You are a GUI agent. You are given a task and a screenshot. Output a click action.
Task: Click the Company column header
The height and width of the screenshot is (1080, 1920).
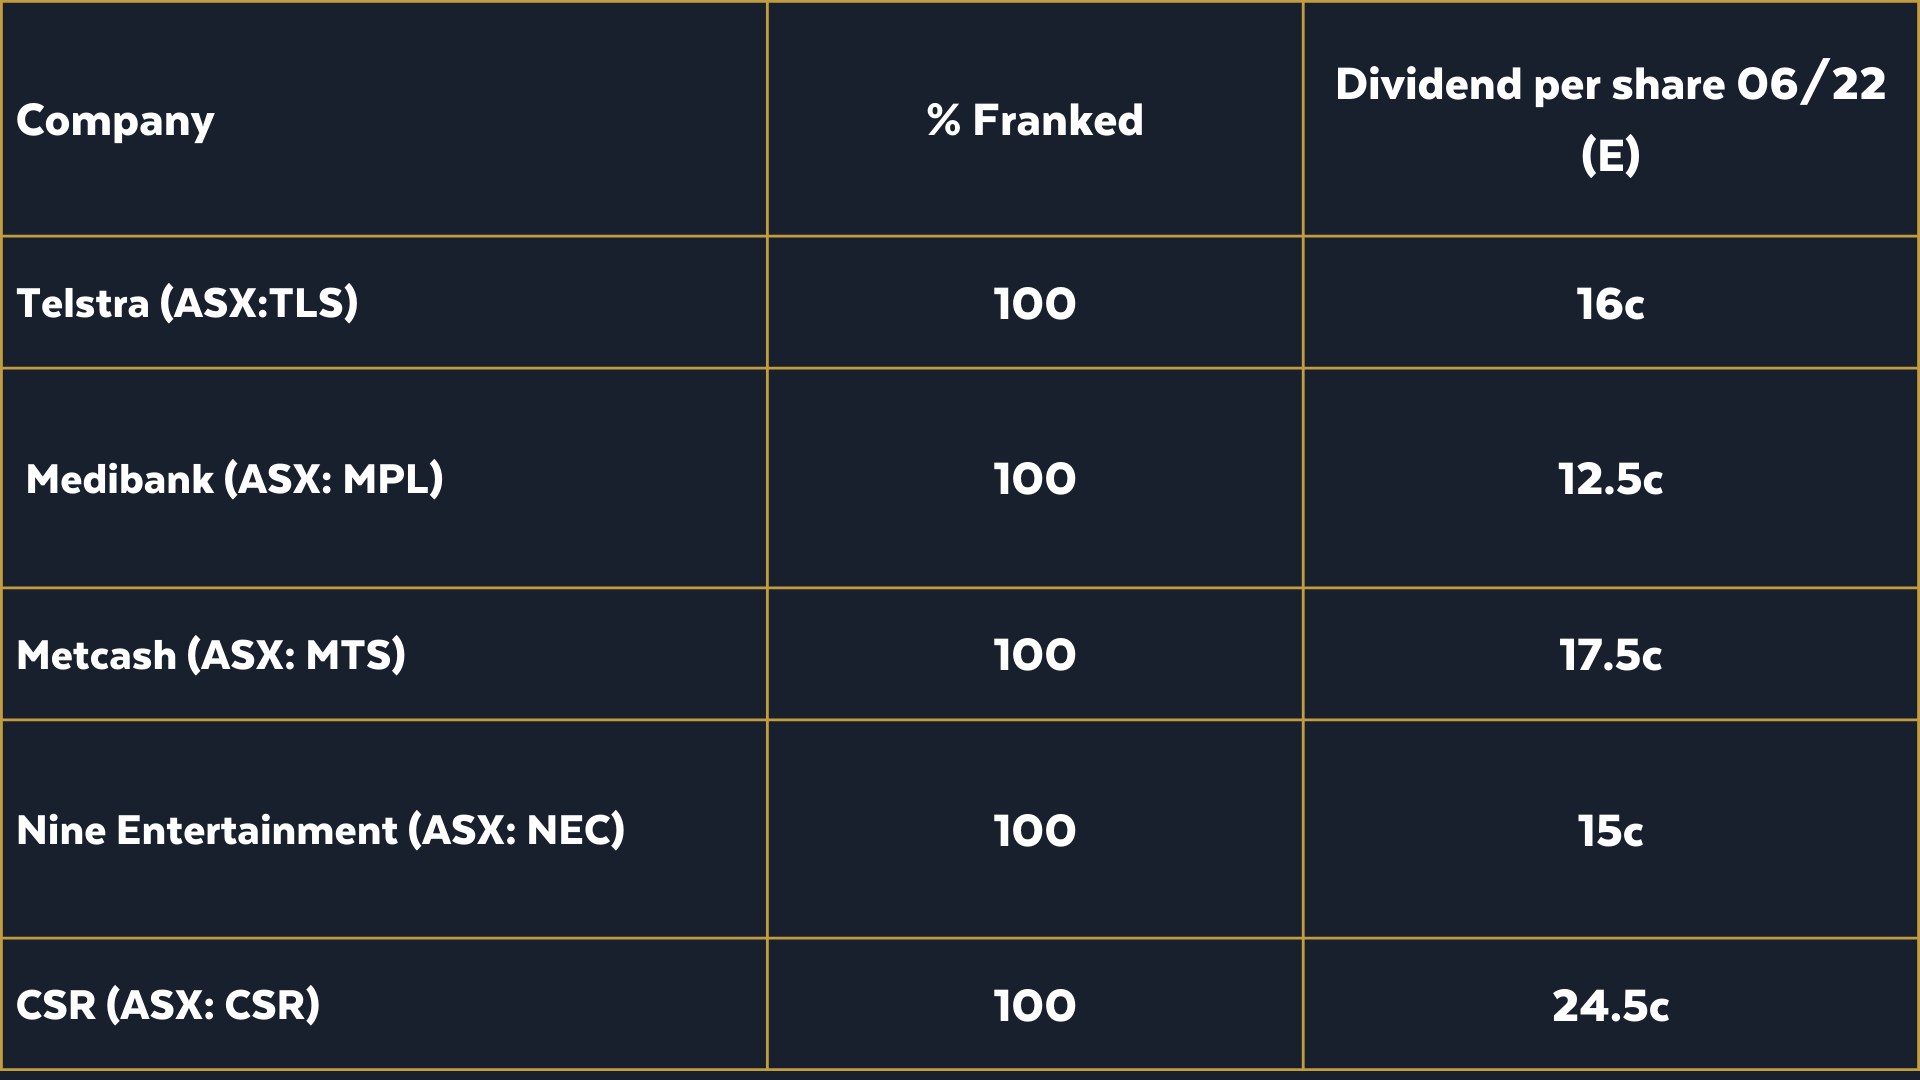(x=115, y=121)
